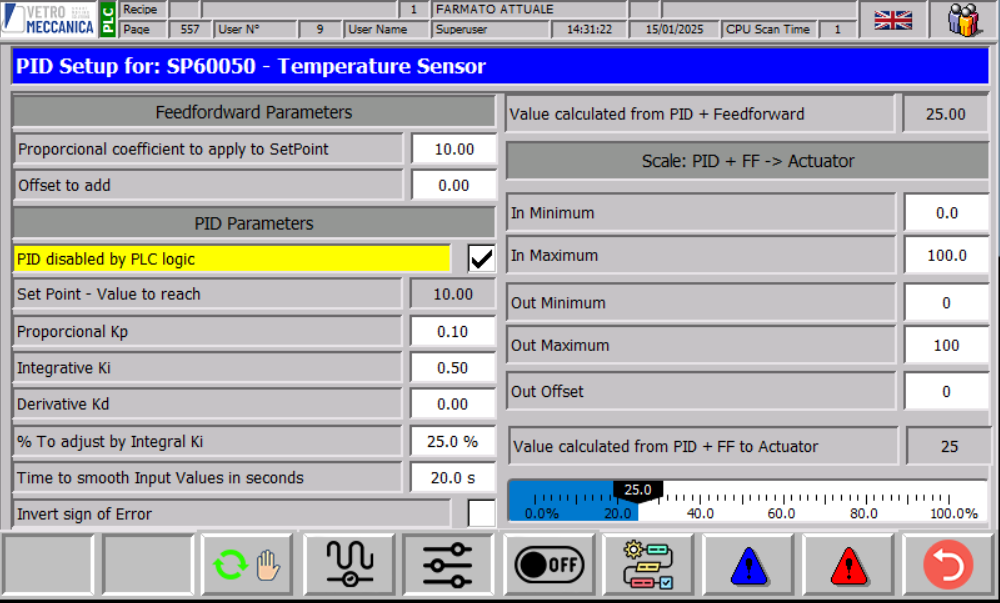Click the second empty bottom toolbar button

pyautogui.click(x=147, y=565)
